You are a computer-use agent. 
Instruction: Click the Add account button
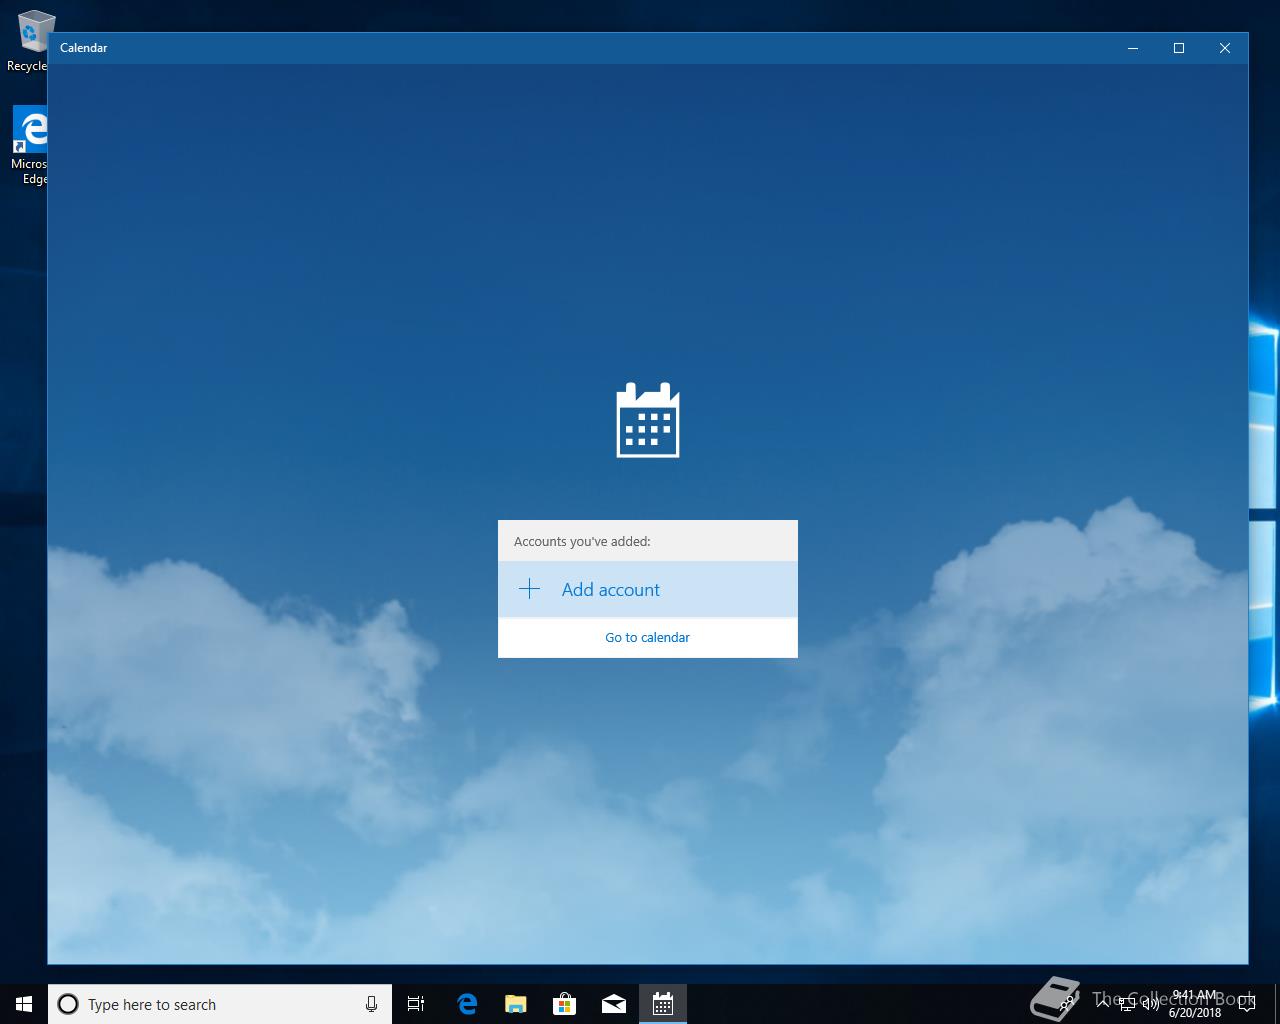click(x=648, y=589)
